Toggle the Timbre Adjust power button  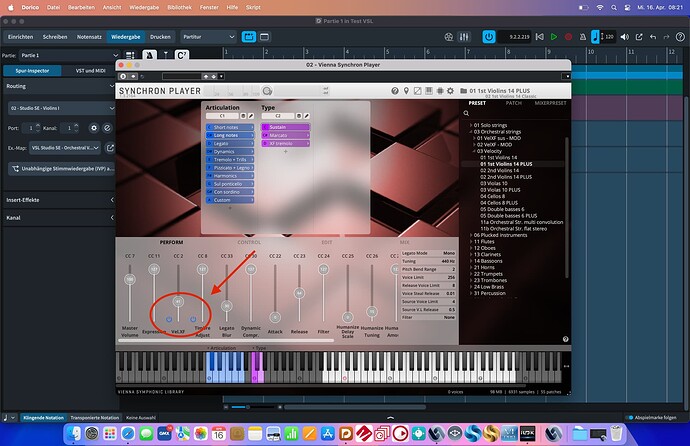pyautogui.click(x=193, y=319)
